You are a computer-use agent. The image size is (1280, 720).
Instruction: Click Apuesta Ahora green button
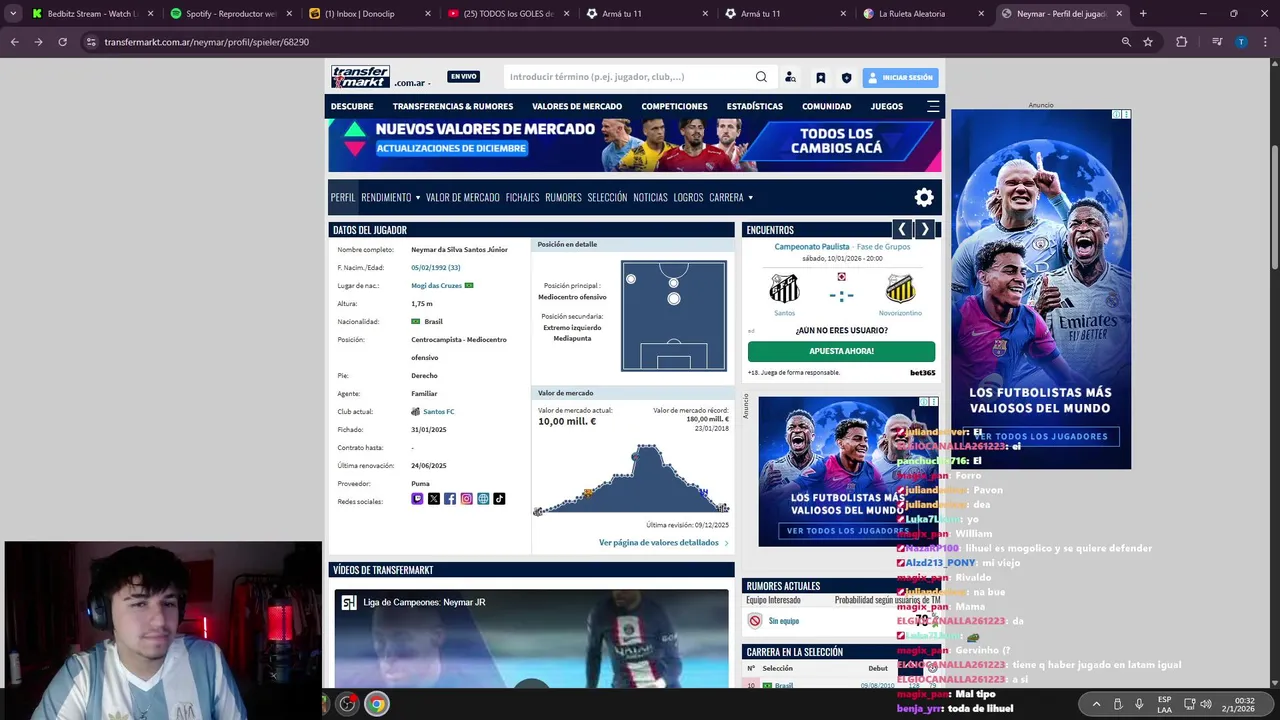[x=841, y=351]
